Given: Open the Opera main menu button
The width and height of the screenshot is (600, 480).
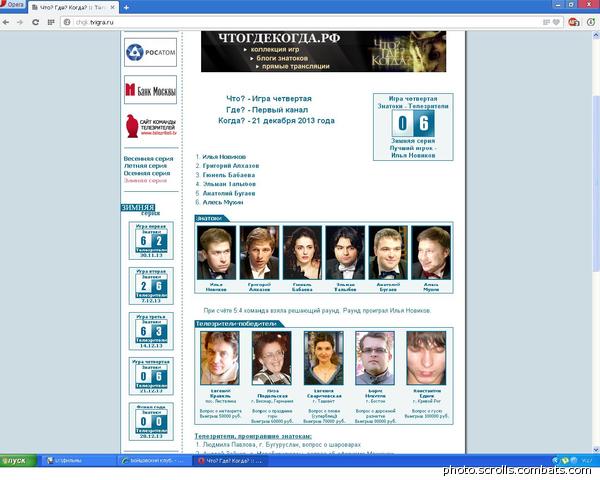Looking at the screenshot, I should point(13,5).
